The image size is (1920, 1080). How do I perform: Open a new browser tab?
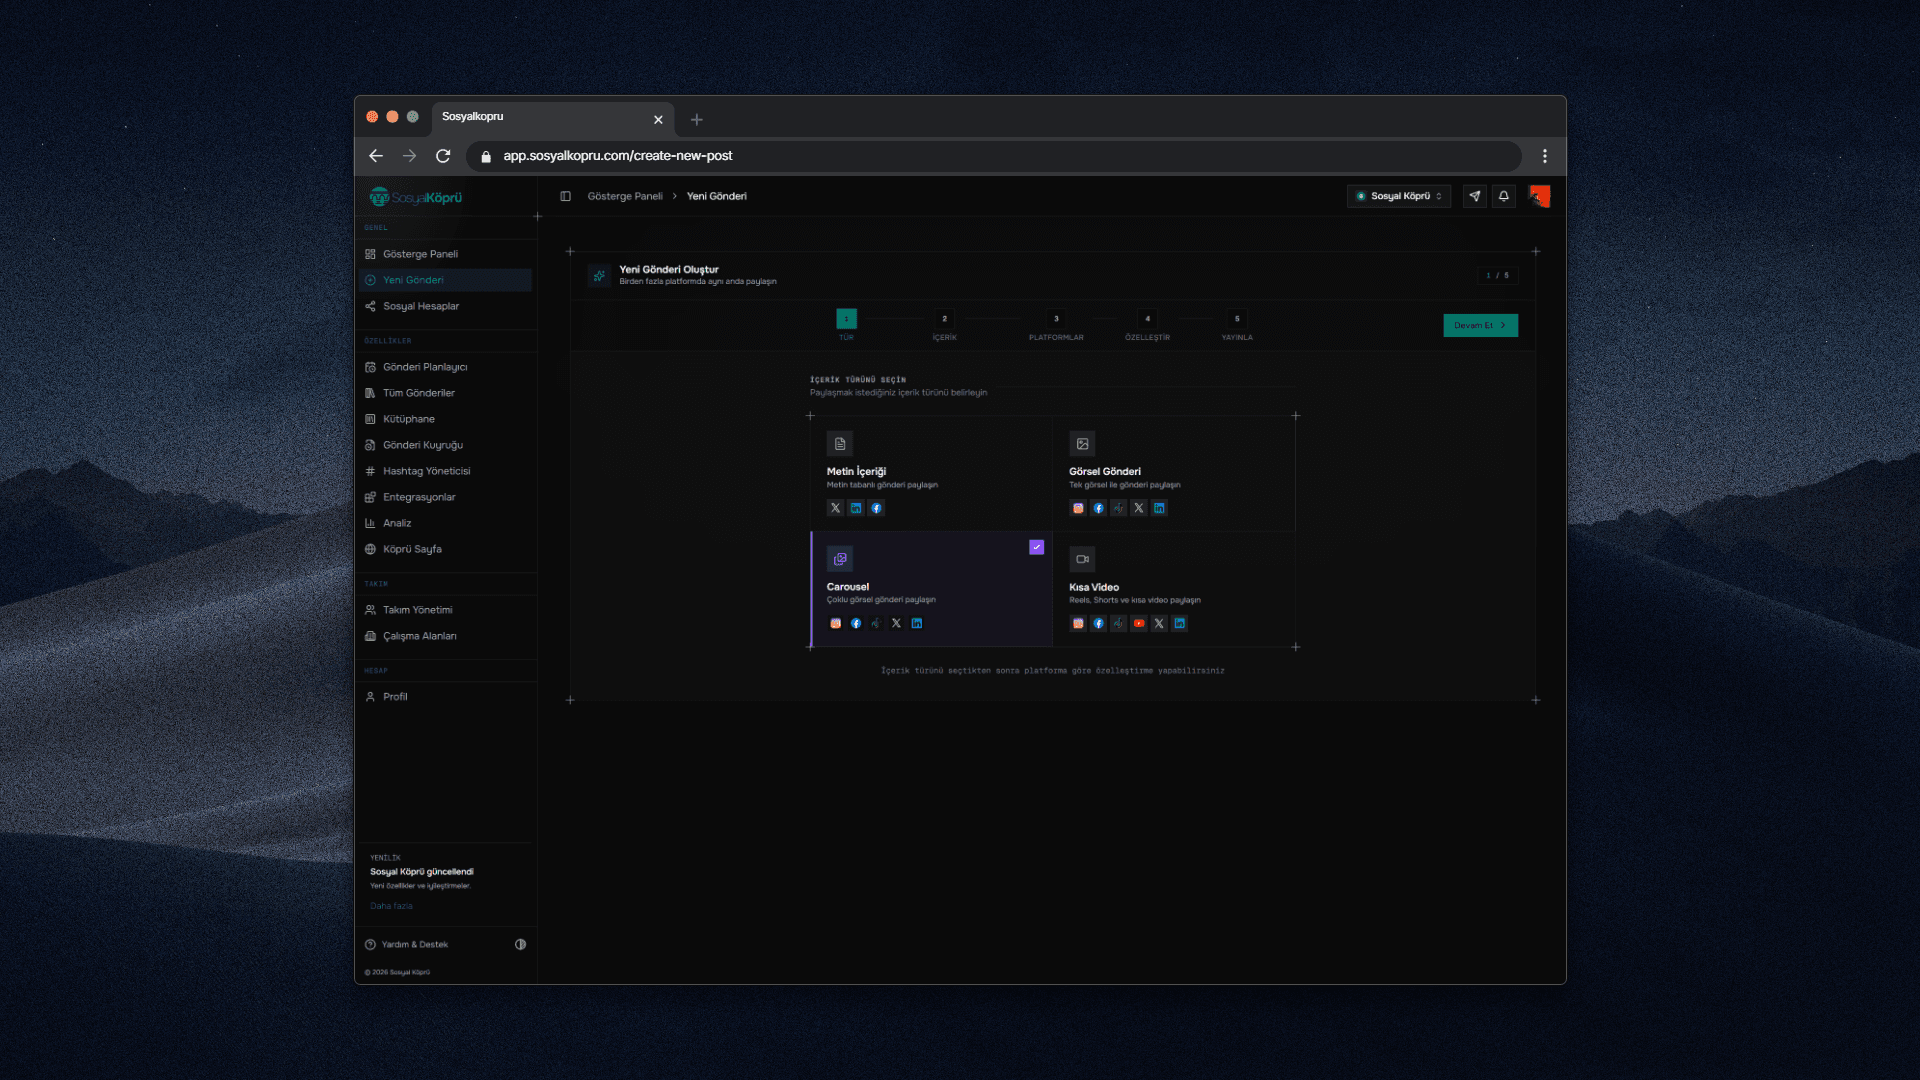coord(697,120)
